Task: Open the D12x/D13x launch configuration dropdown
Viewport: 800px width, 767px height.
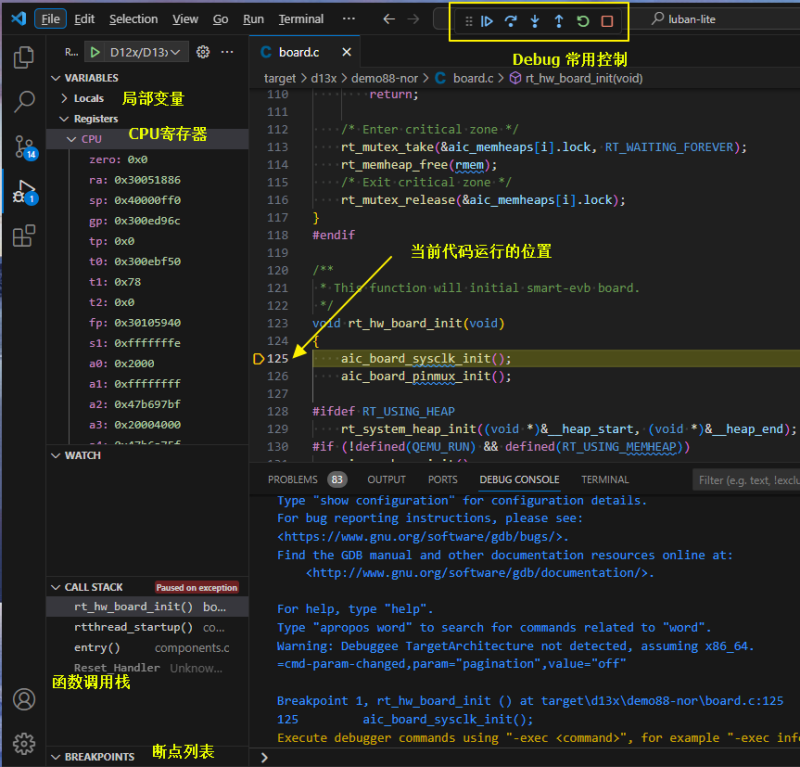Action: pos(145,52)
